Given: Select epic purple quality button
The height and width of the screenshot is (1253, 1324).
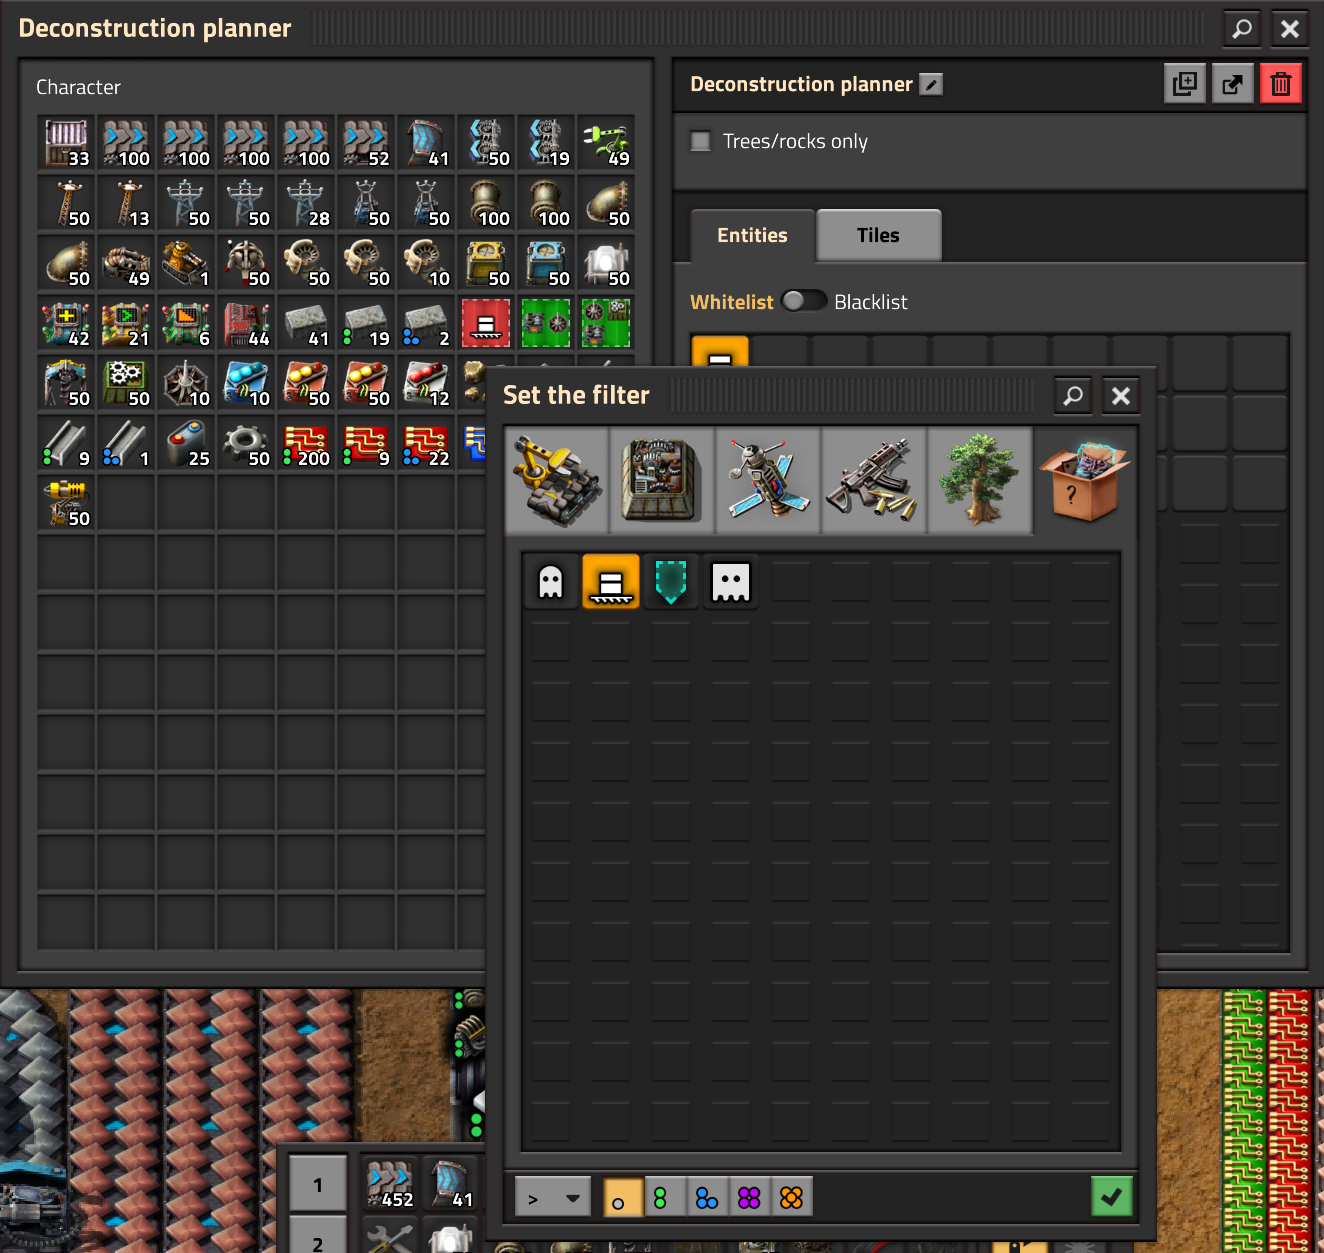Looking at the screenshot, I should (749, 1197).
